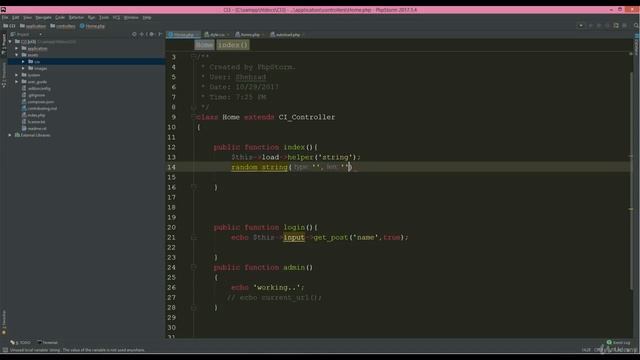Select the user_guide folder in tree
Screen dimensions: 640x360
point(34,82)
